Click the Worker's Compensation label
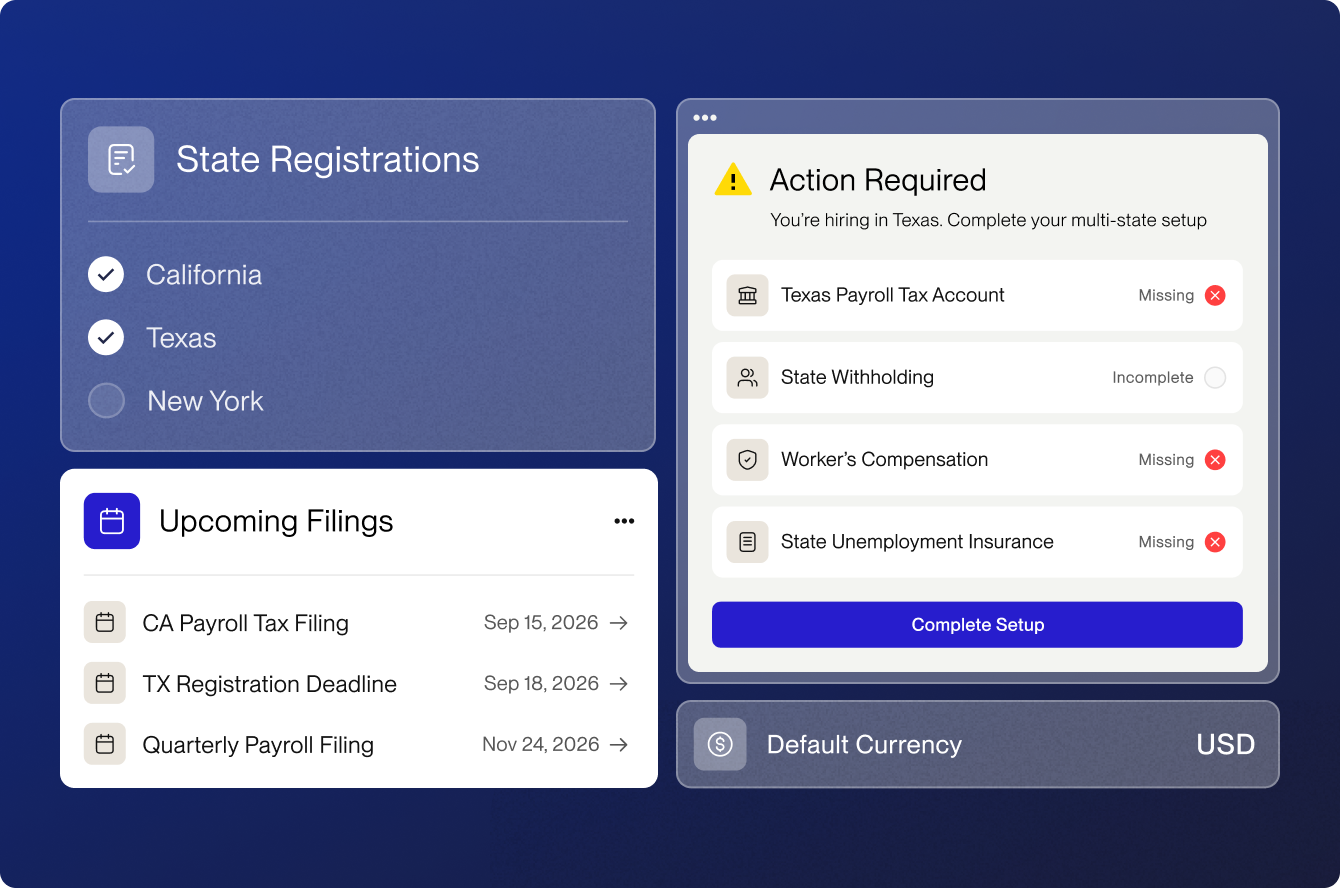This screenshot has width=1340, height=888. tap(884, 459)
